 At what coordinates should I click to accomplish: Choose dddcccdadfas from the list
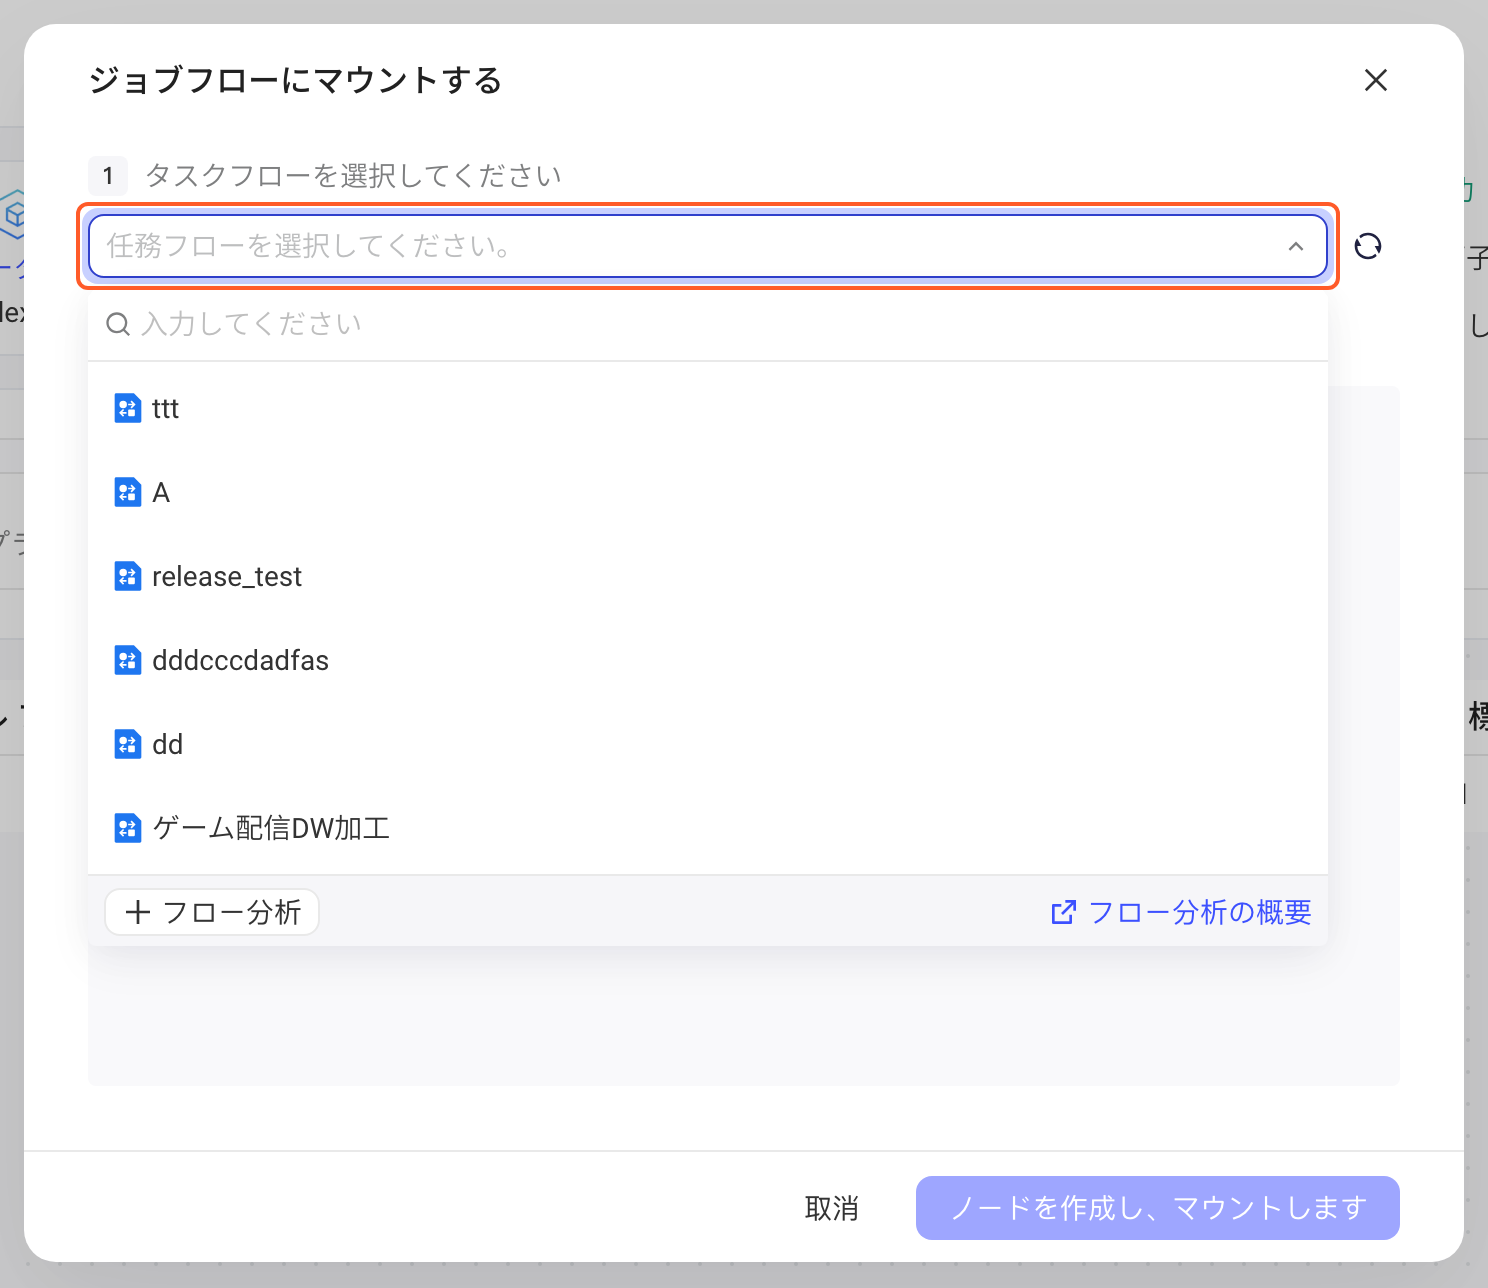tap(708, 660)
